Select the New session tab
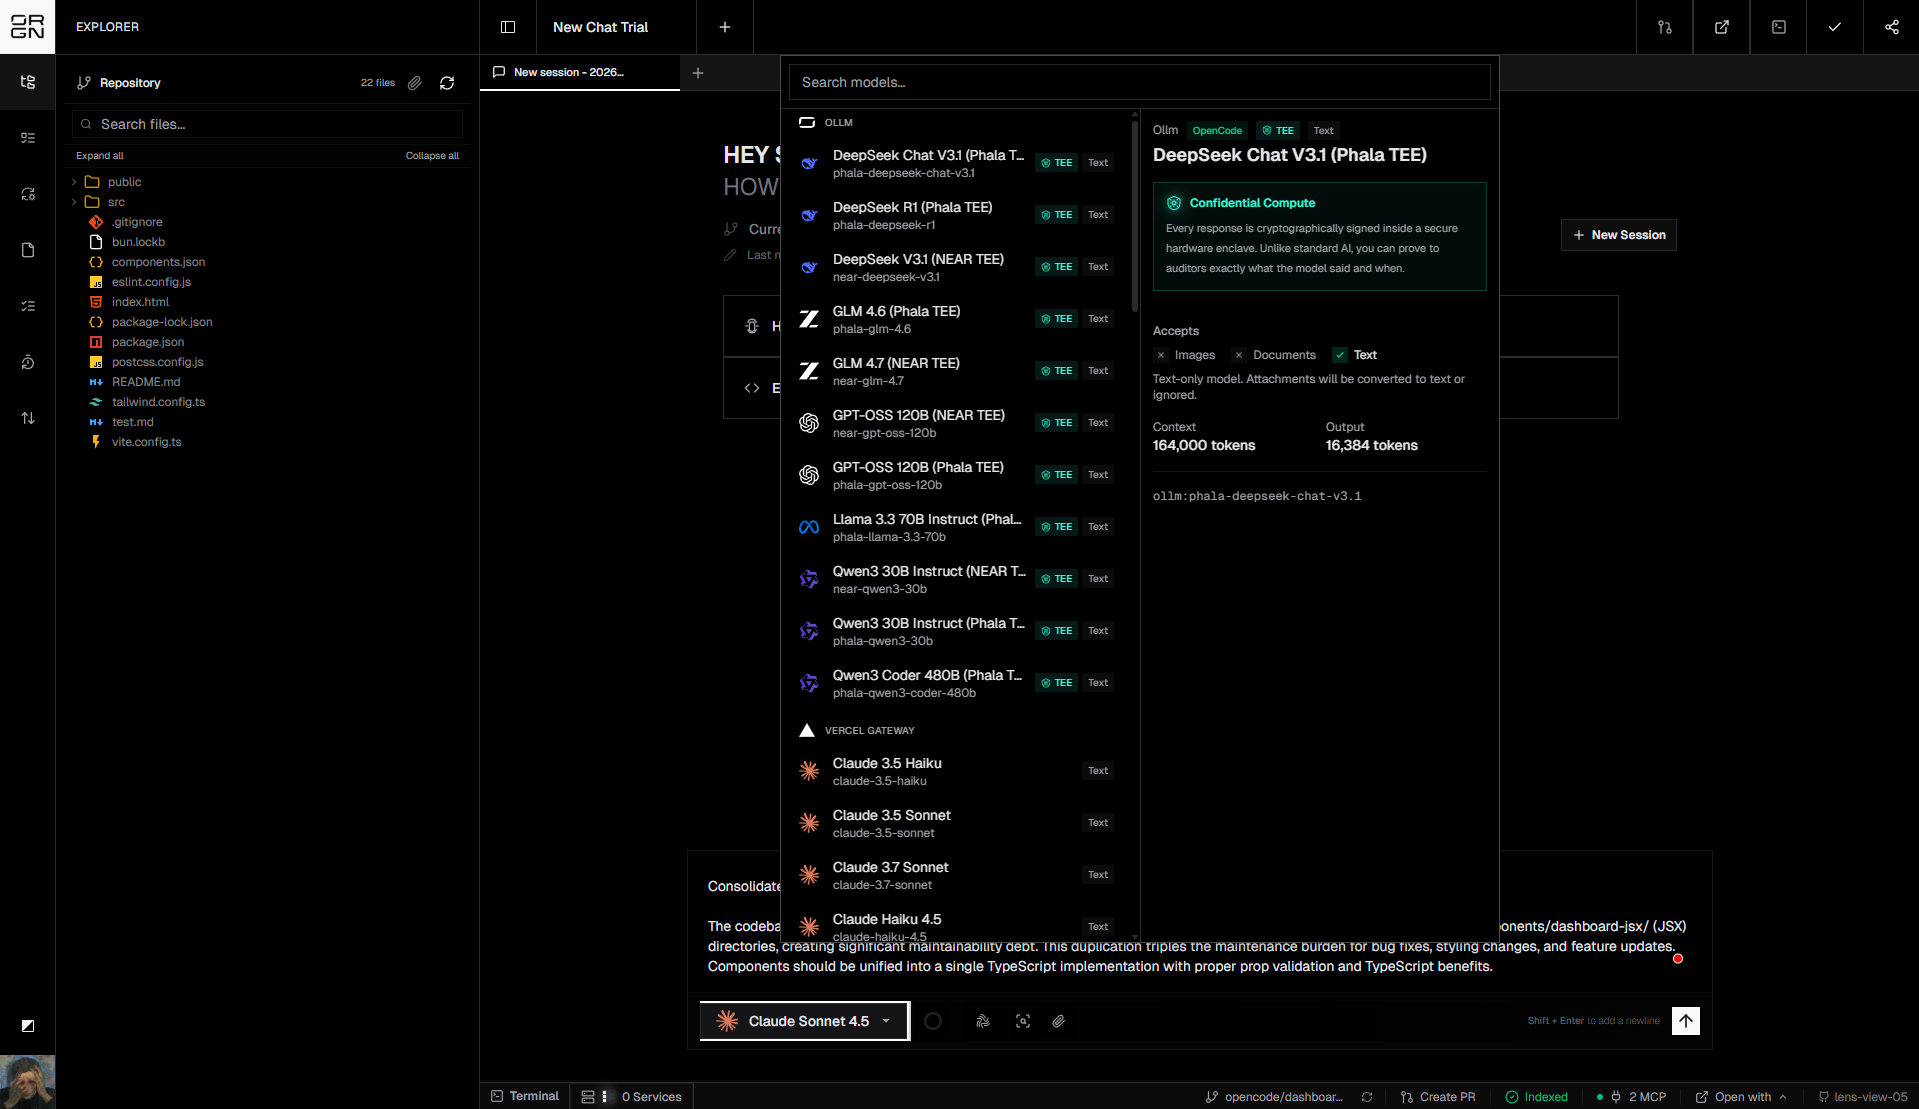 point(568,72)
